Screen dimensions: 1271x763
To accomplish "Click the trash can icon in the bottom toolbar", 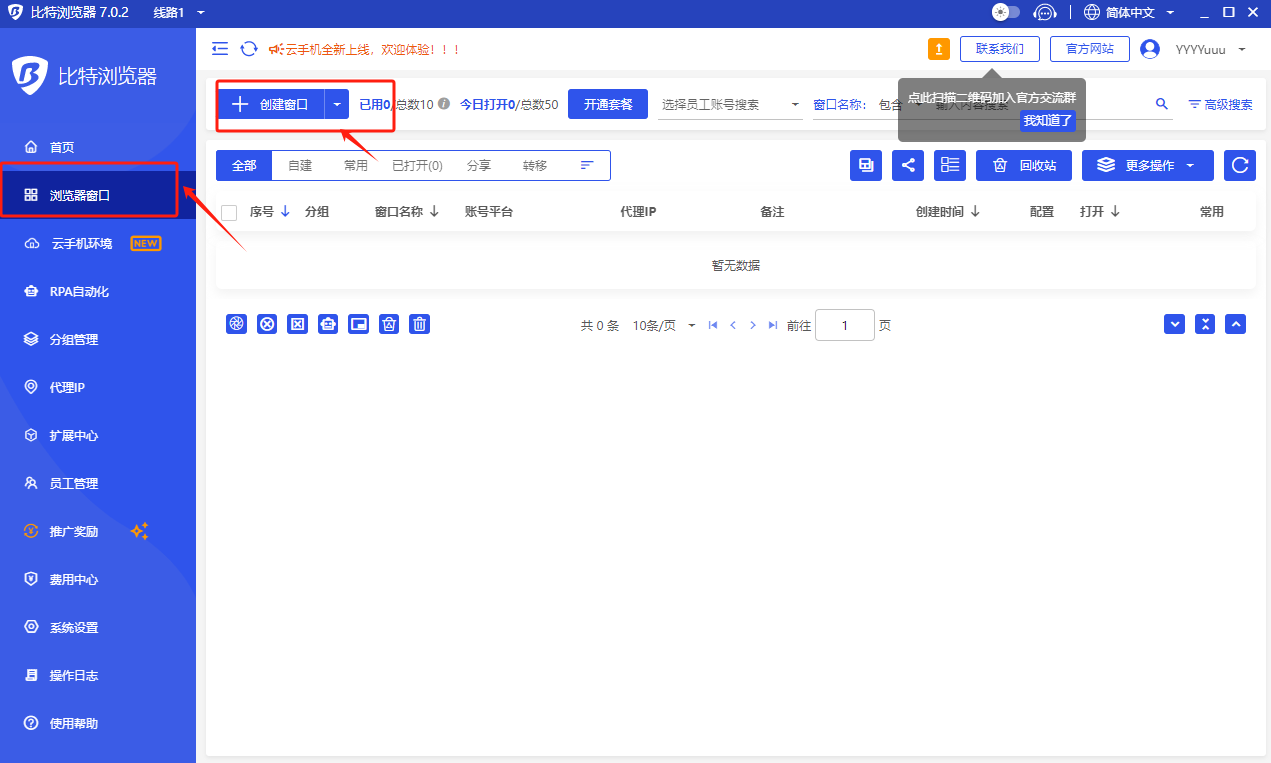I will (x=420, y=324).
